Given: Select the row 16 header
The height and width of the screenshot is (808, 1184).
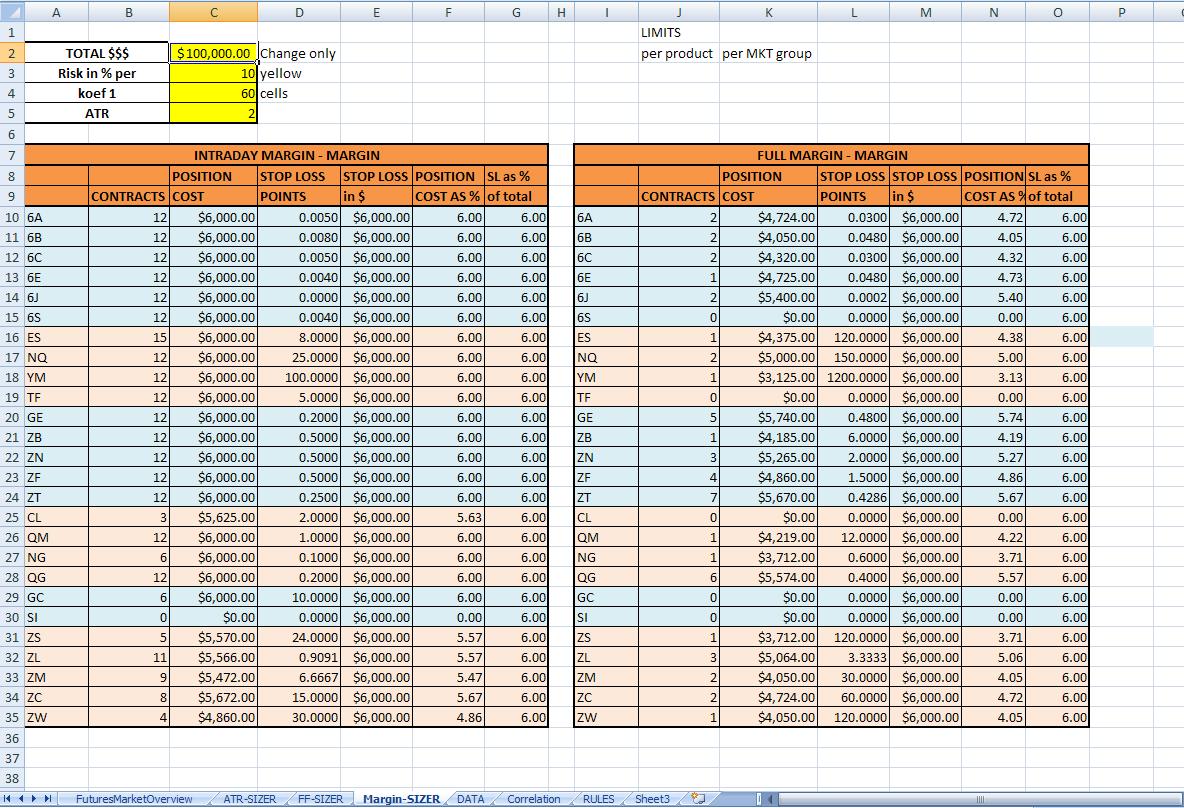Looking at the screenshot, I should 12,337.
